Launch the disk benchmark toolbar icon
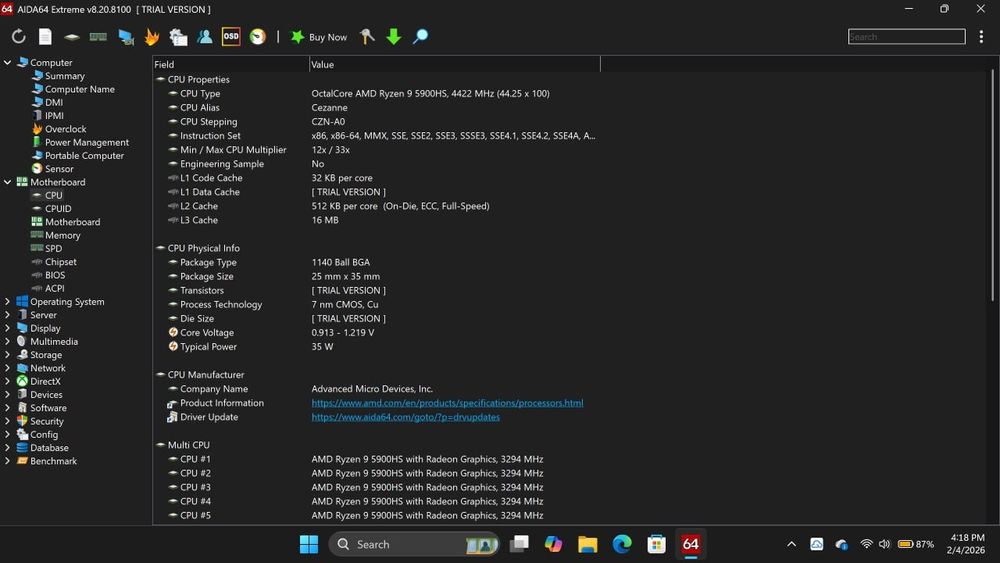This screenshot has height=563, width=1000. (71, 37)
